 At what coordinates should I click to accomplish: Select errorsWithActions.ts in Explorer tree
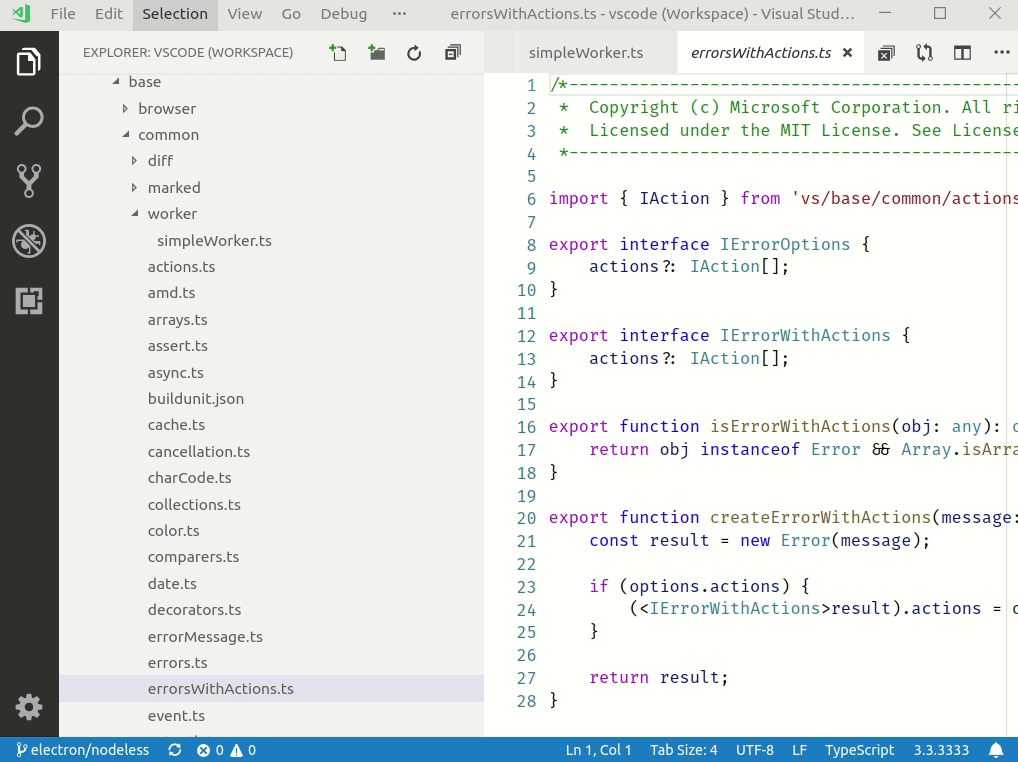271,689
